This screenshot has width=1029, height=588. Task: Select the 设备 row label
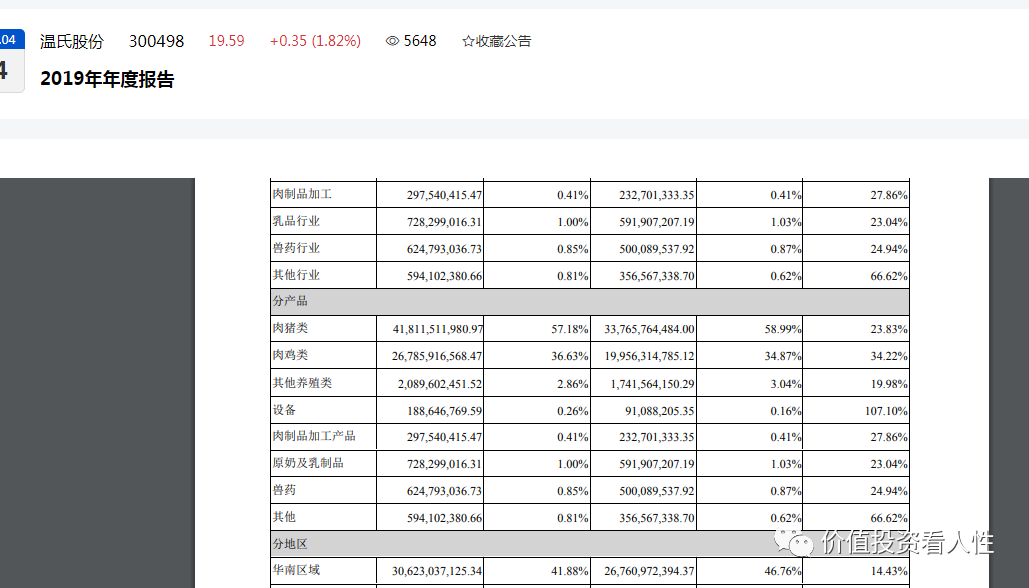(284, 410)
